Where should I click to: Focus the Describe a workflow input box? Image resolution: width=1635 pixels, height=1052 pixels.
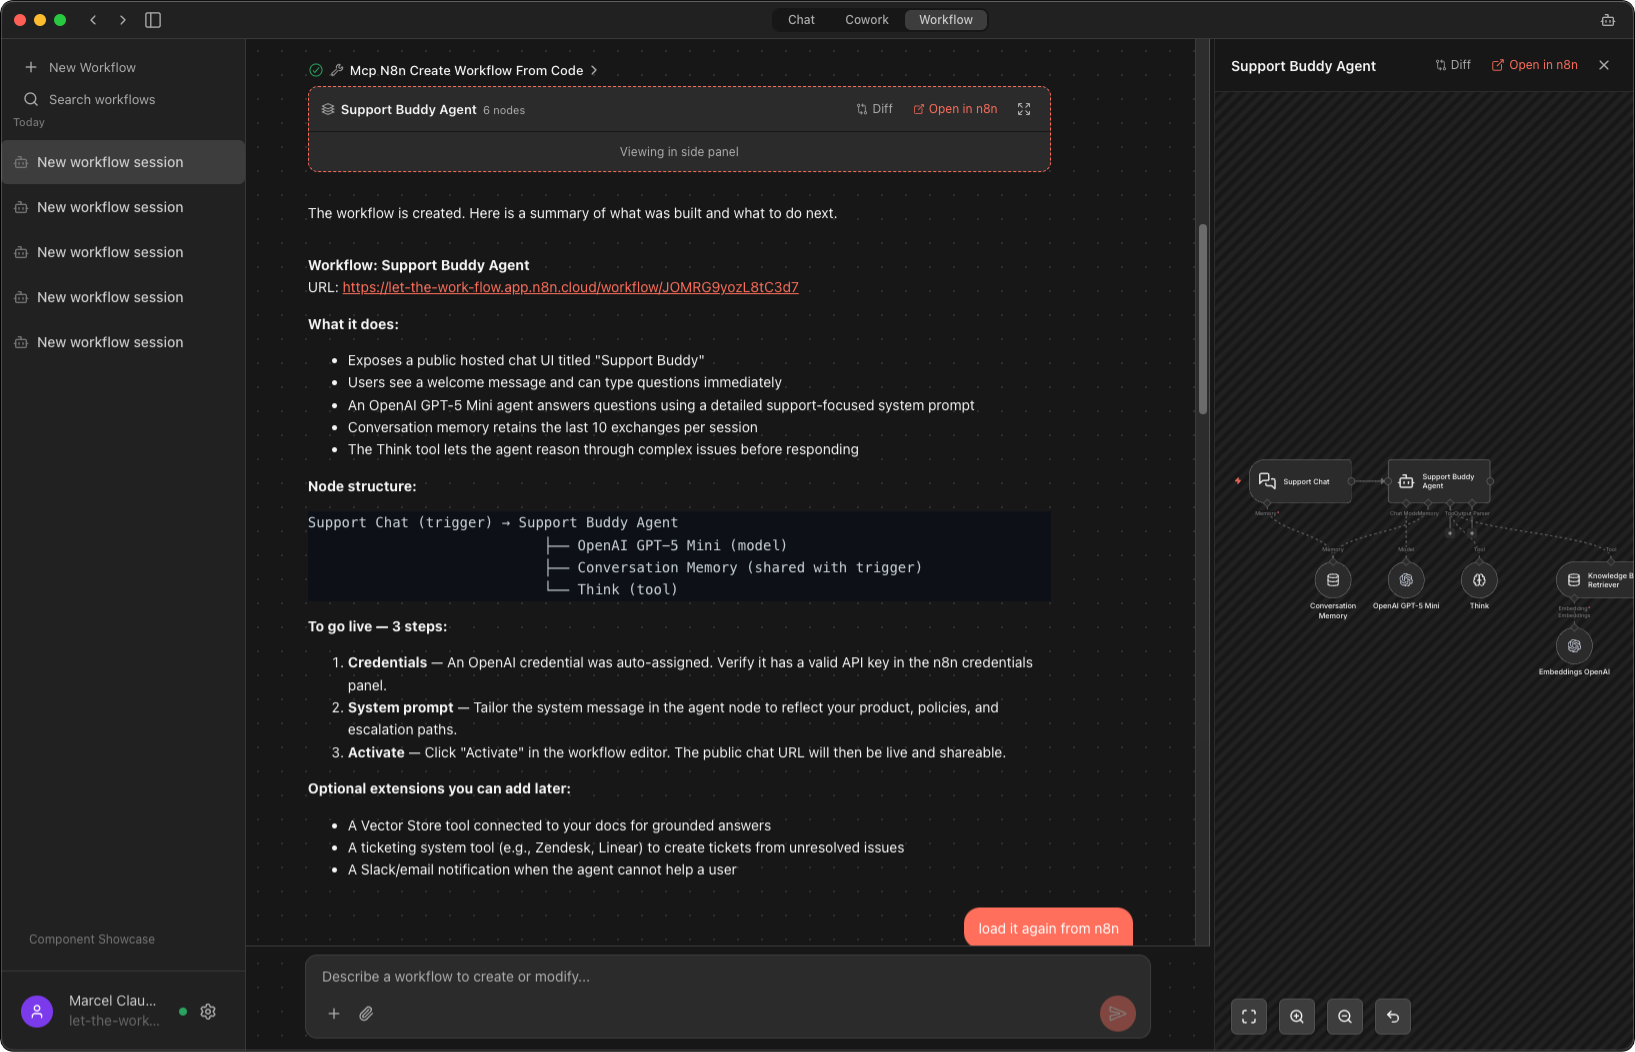coord(727,977)
